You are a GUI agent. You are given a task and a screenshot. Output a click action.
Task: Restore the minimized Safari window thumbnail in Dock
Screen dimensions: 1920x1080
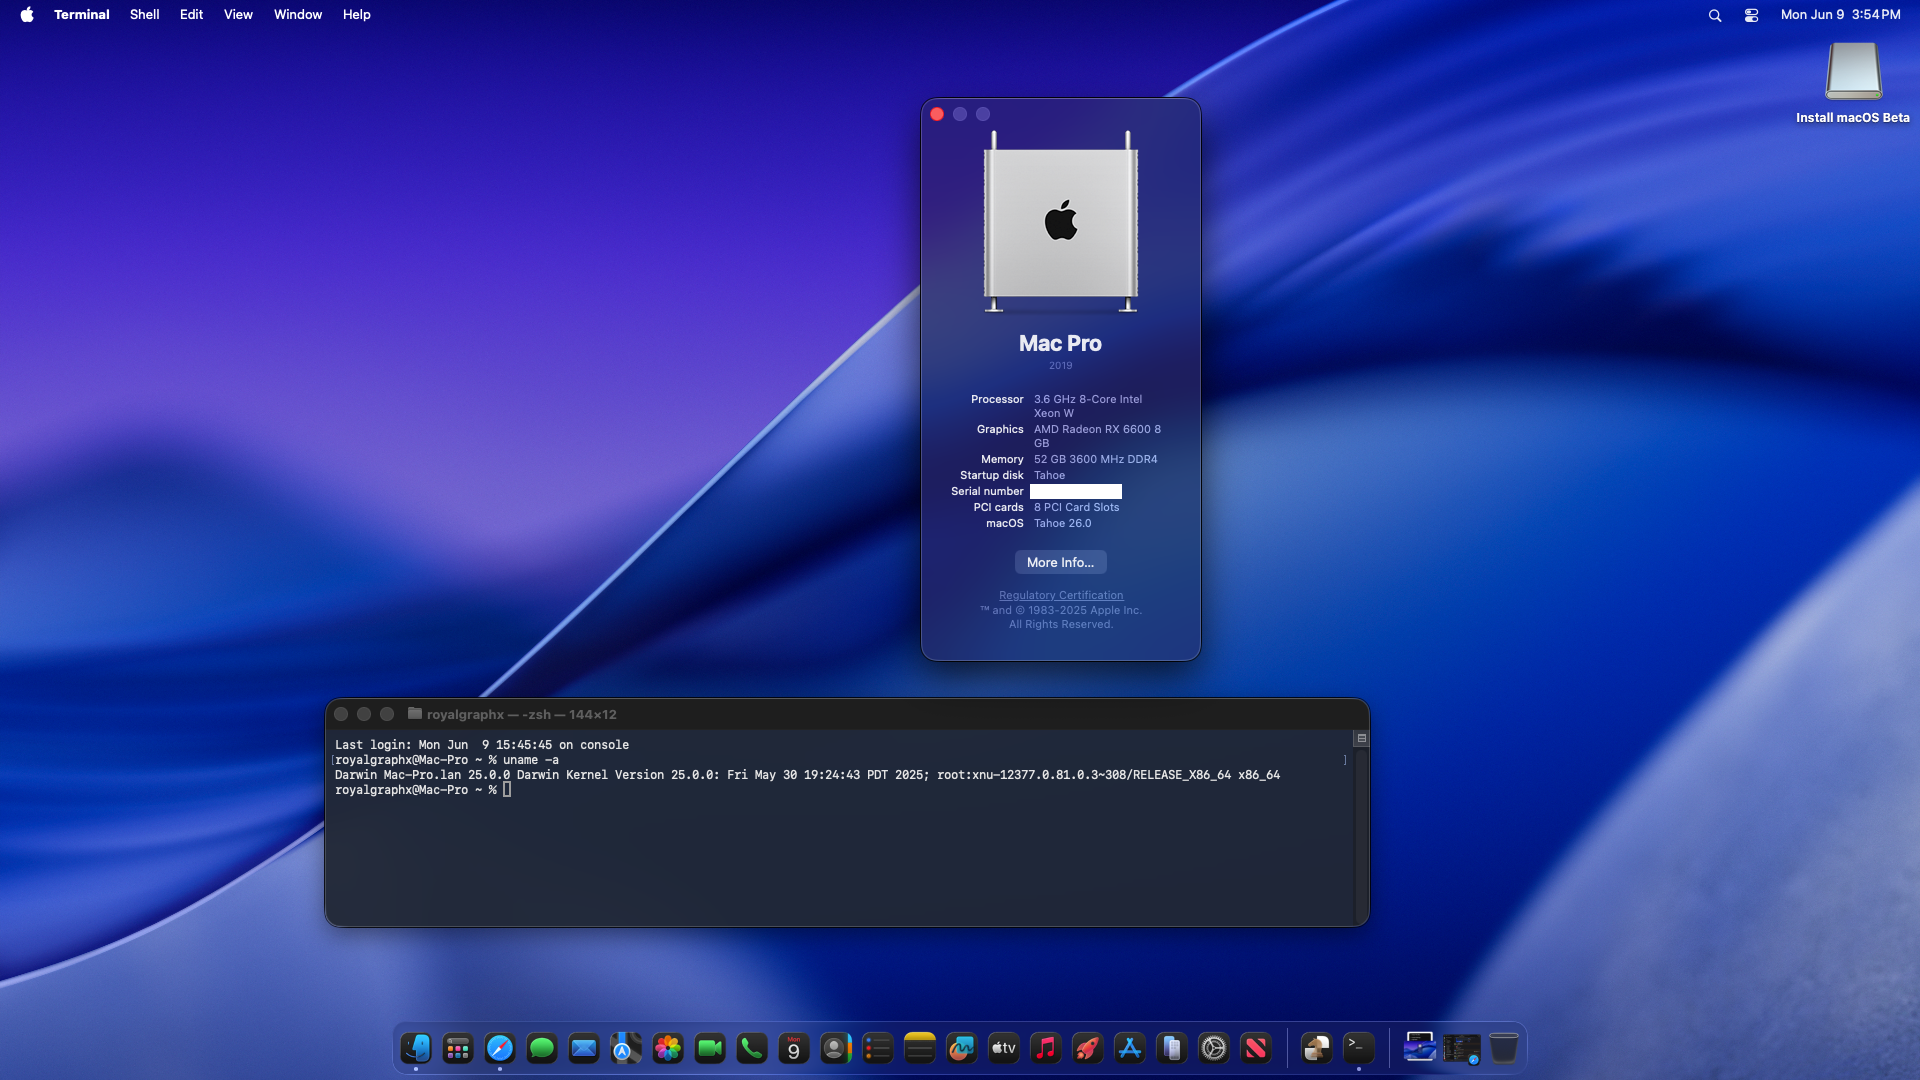[x=1462, y=1048]
